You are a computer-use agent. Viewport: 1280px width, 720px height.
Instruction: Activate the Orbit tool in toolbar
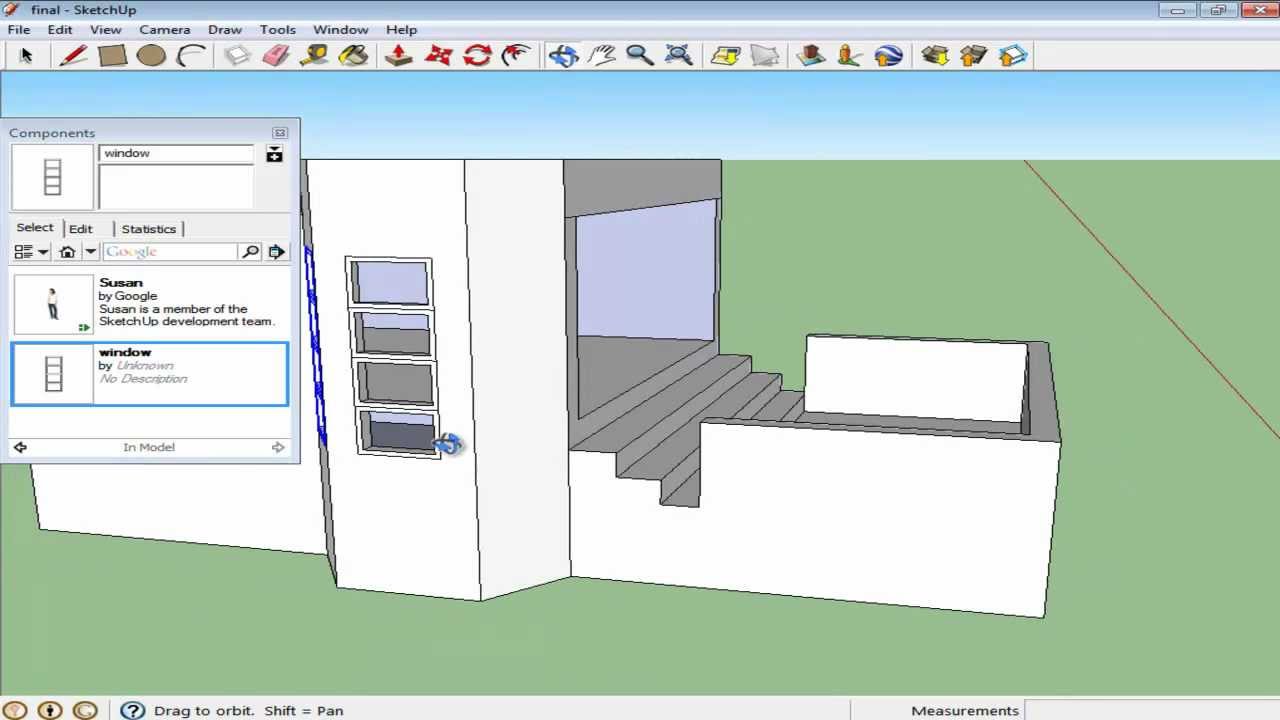pyautogui.click(x=563, y=56)
